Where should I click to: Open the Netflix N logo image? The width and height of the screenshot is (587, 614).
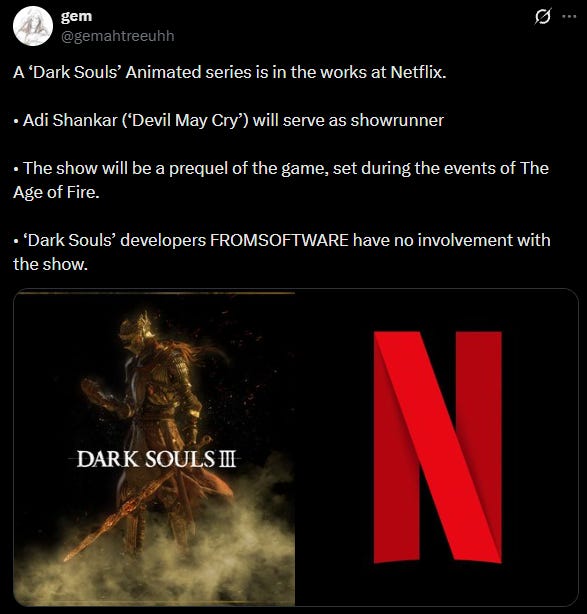pyautogui.click(x=437, y=447)
